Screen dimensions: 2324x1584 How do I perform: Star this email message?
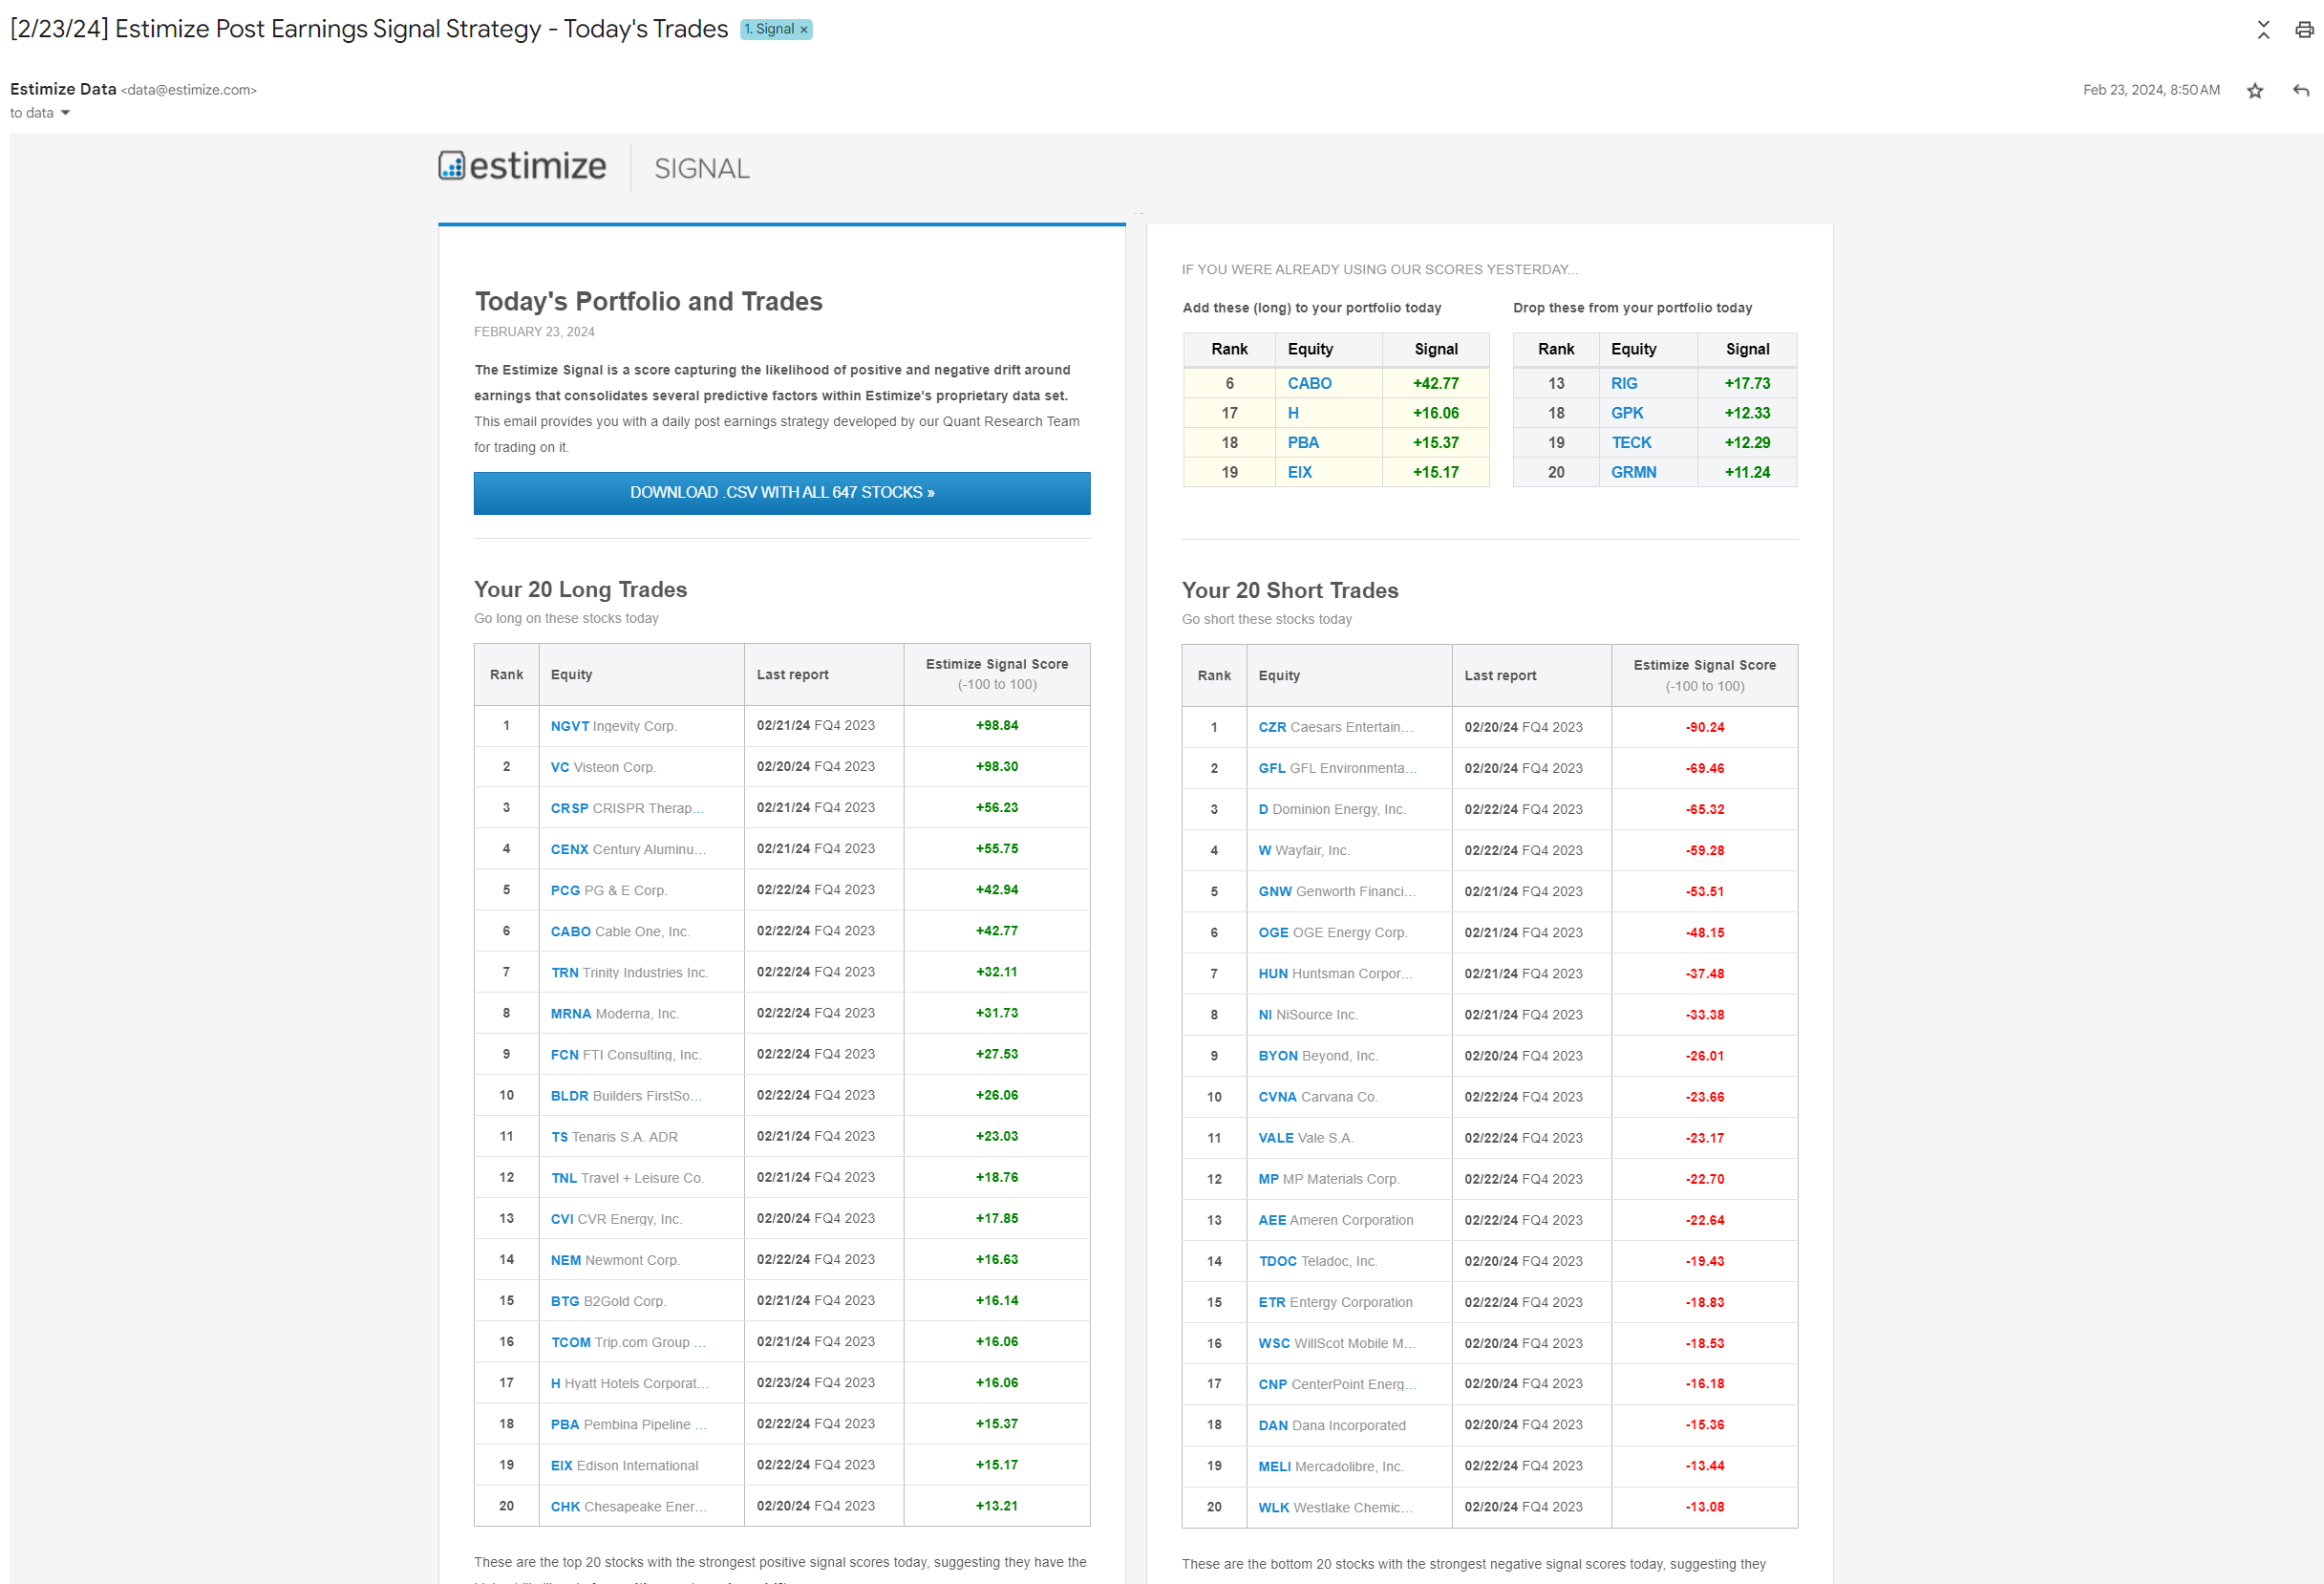[x=2254, y=91]
